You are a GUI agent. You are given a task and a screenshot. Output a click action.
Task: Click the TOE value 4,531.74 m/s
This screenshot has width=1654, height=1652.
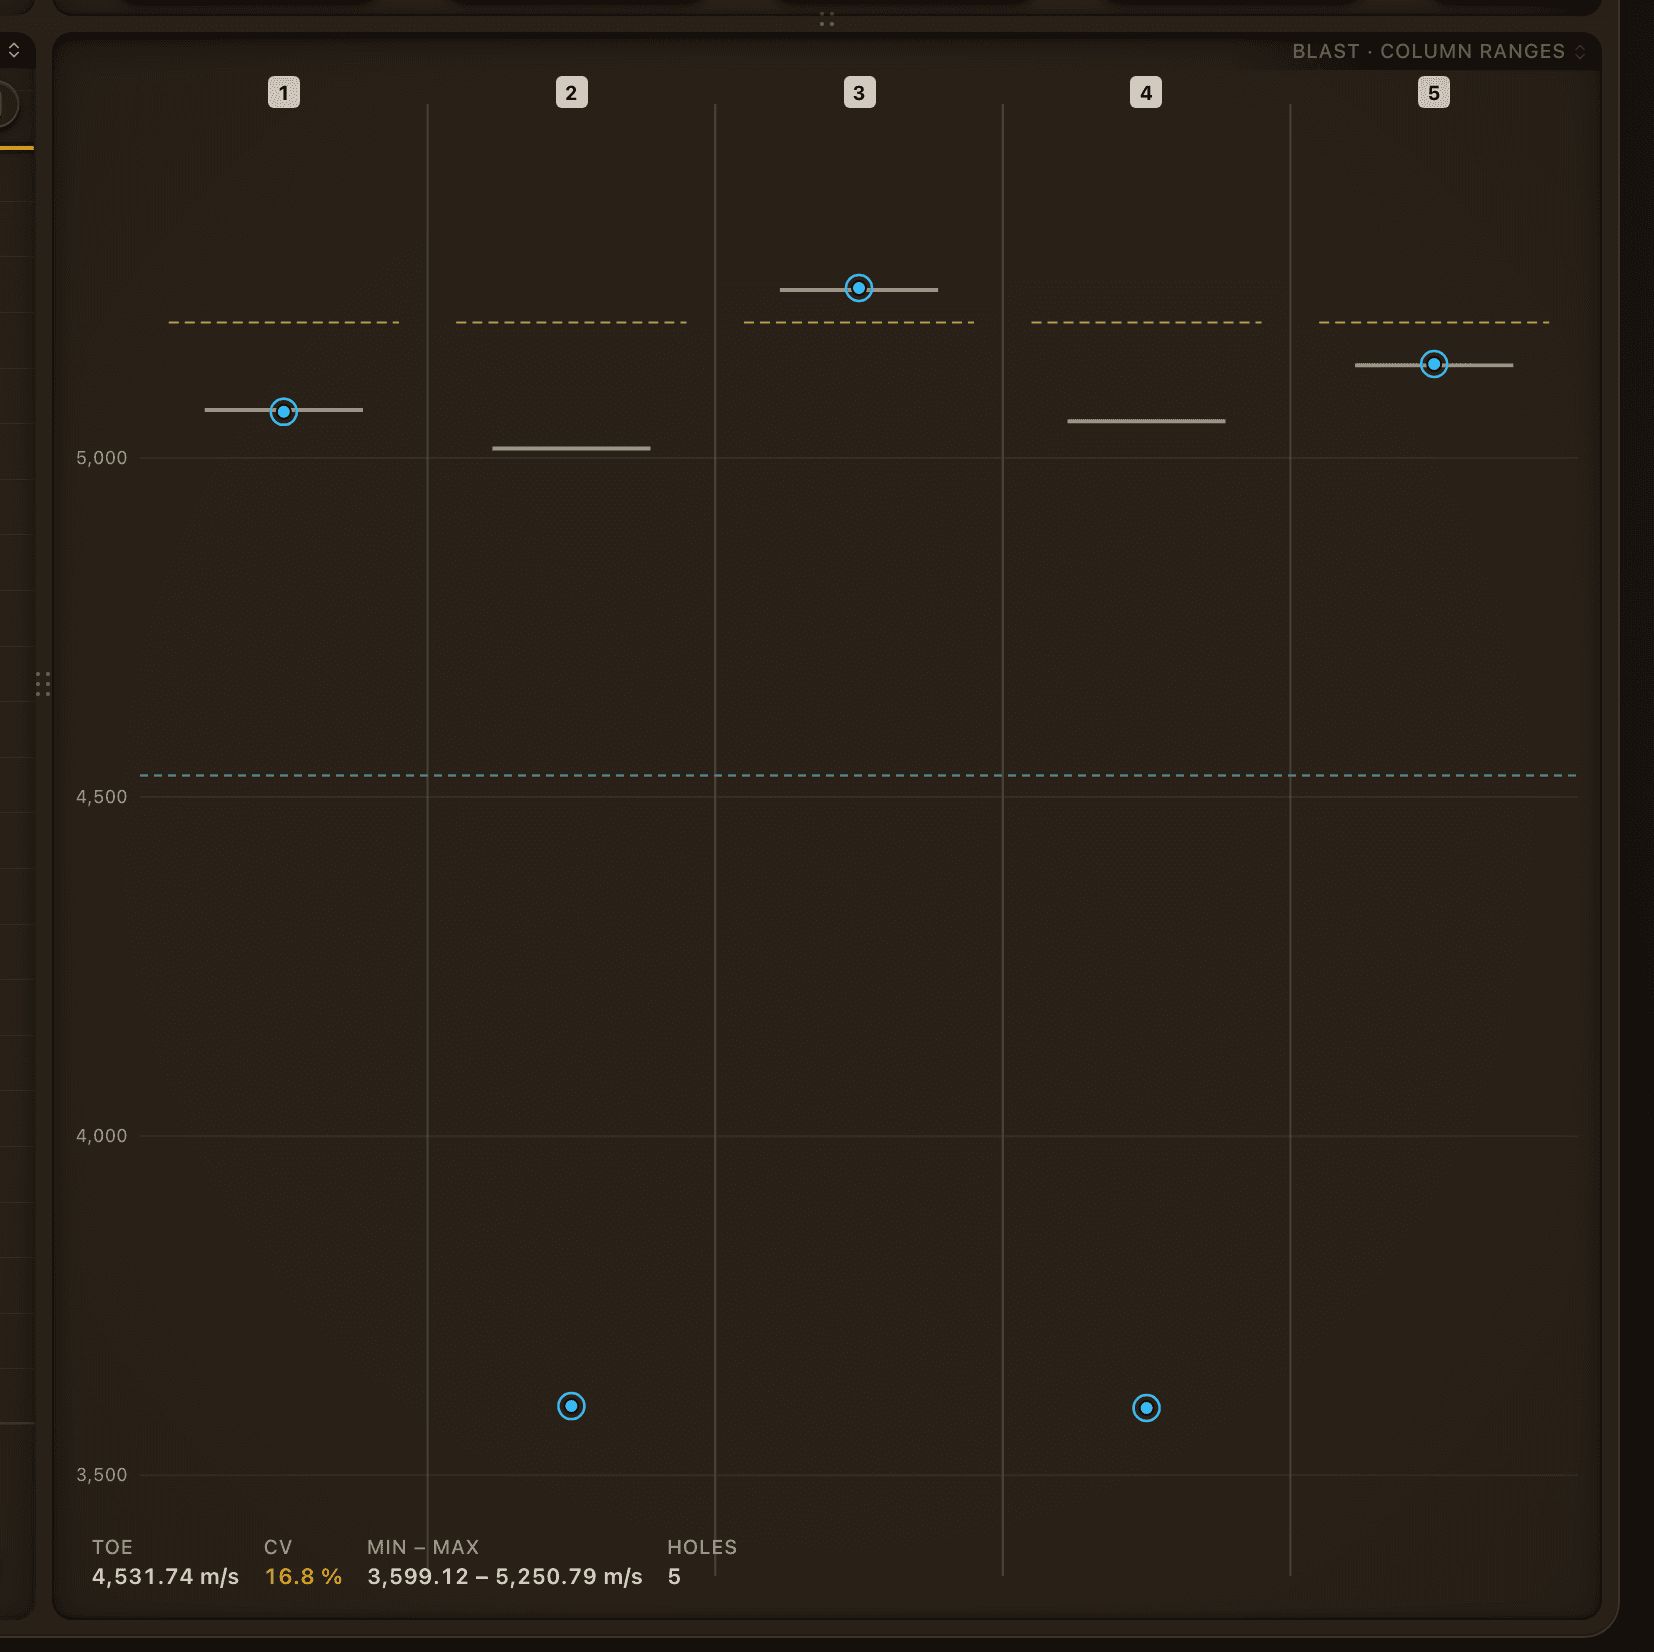coord(166,1577)
